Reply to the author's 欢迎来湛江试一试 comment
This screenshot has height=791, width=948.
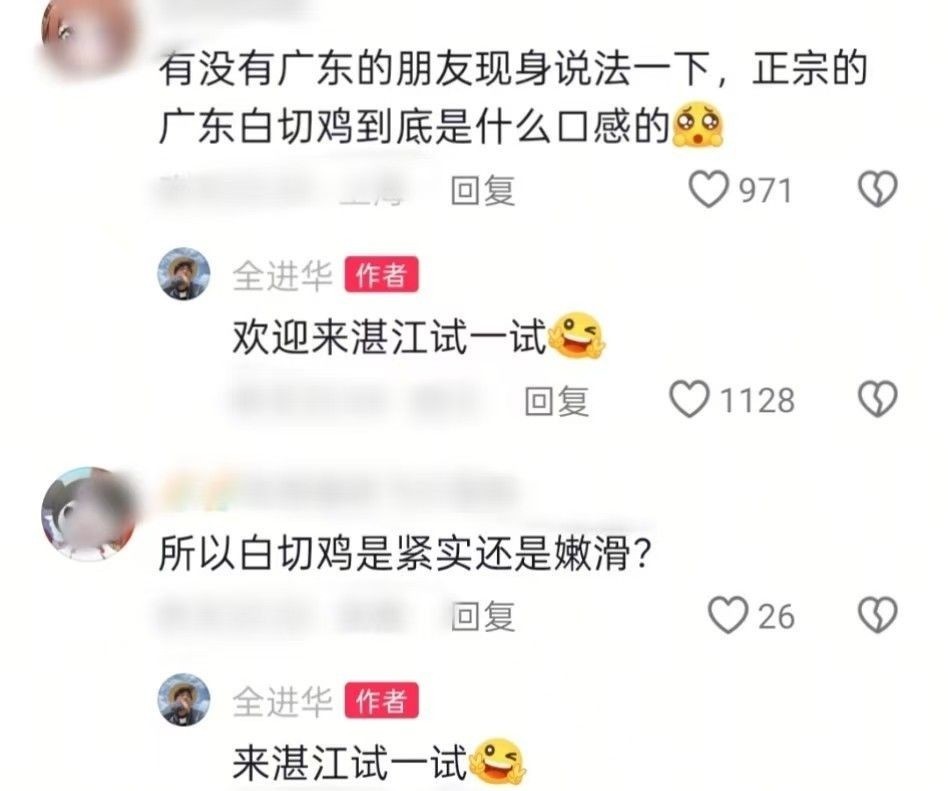pyautogui.click(x=557, y=401)
